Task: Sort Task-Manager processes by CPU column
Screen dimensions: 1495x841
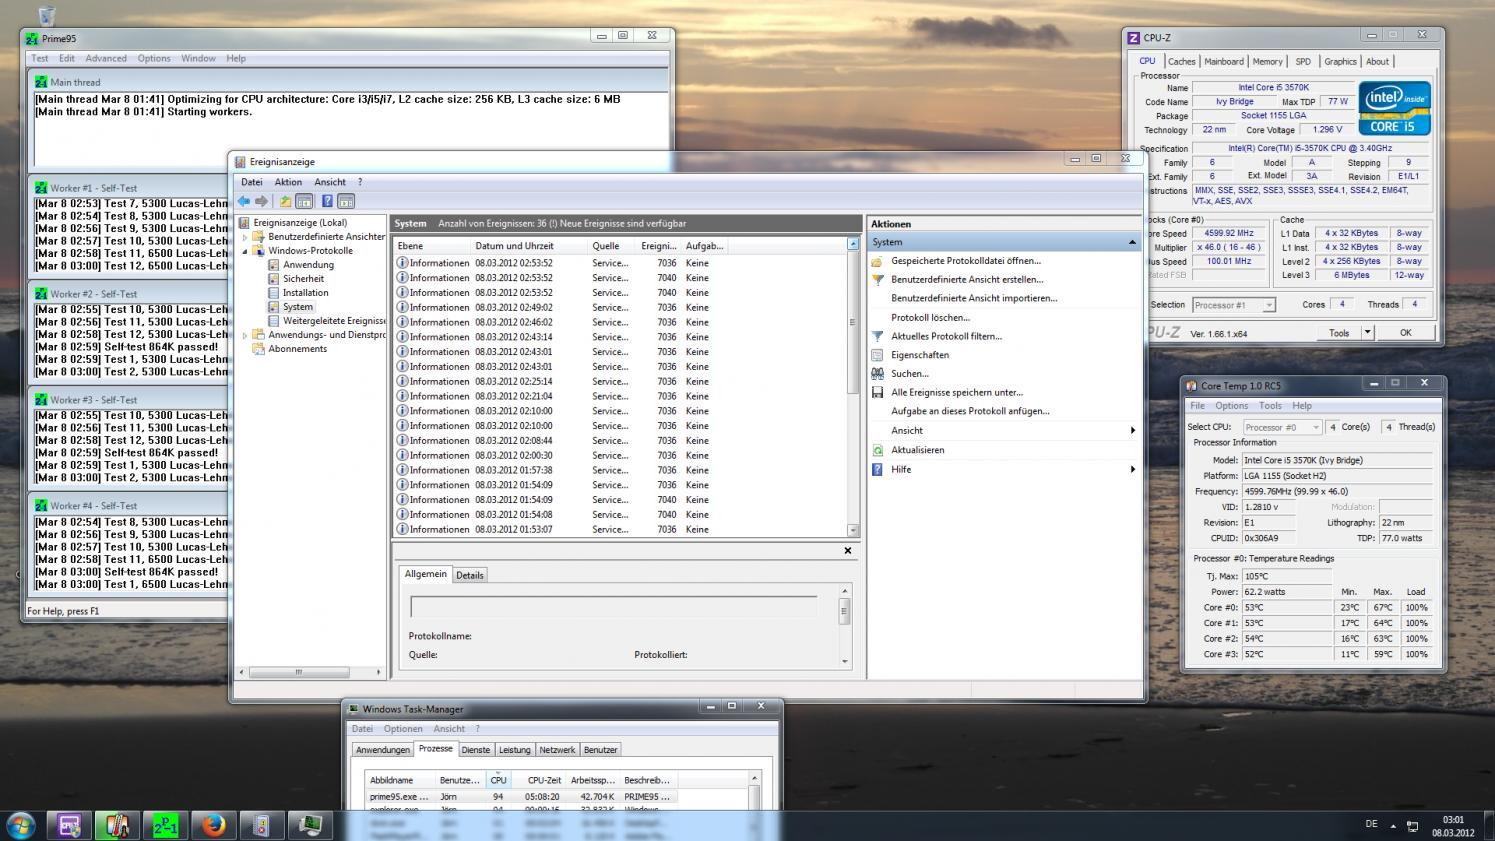Action: (498, 780)
